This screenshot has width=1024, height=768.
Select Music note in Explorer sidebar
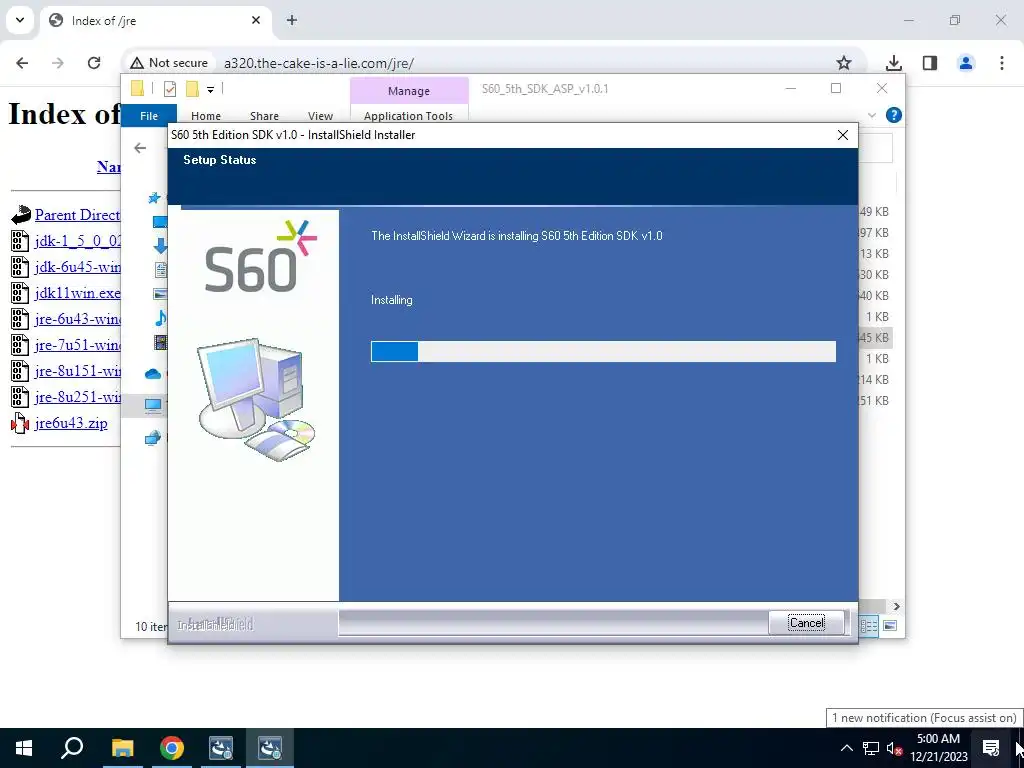click(160, 317)
